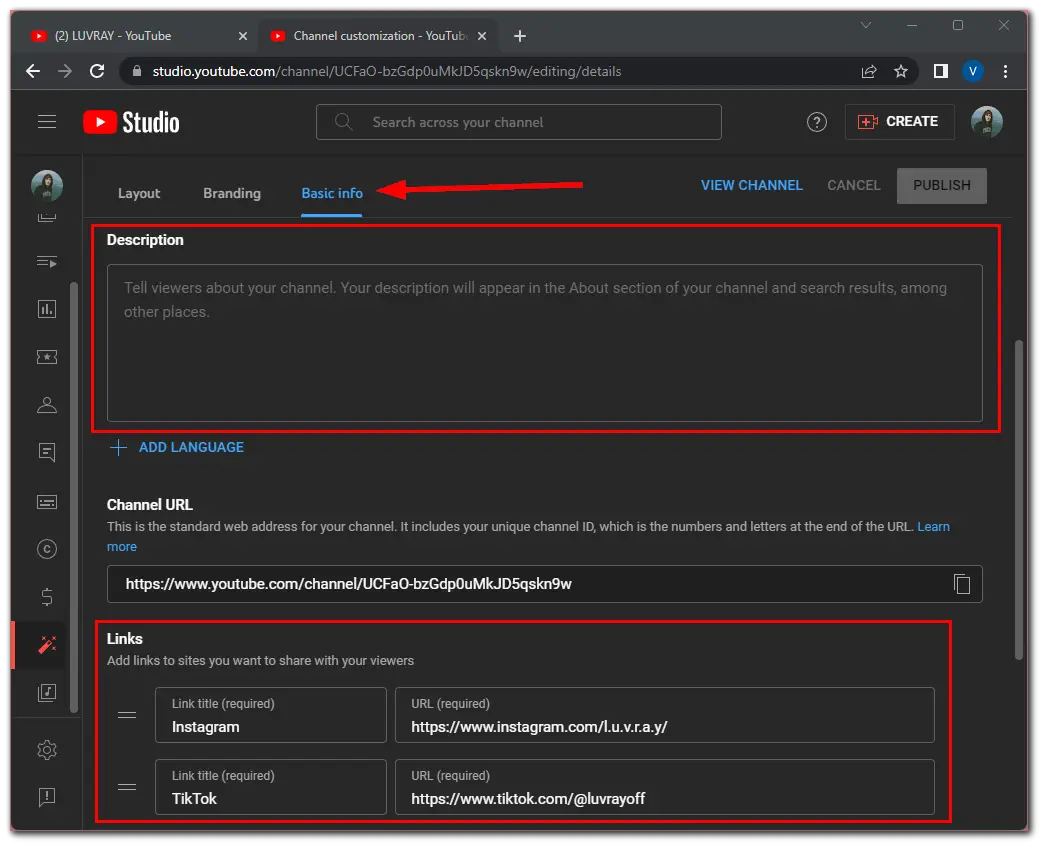
Task: Toggle the browser side panel icon
Action: coord(941,71)
